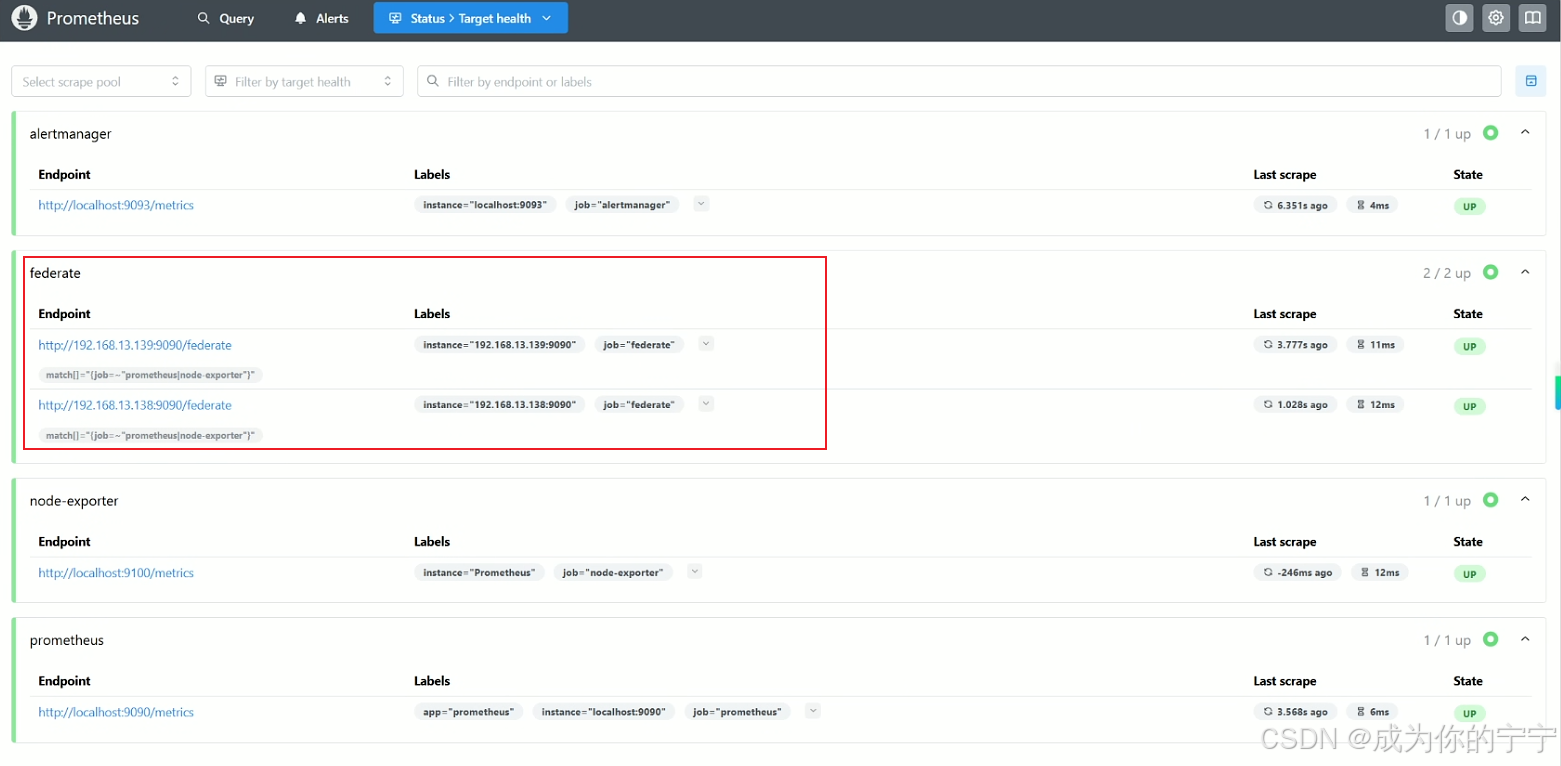Toggle the dark/light theme icon

(1459, 18)
